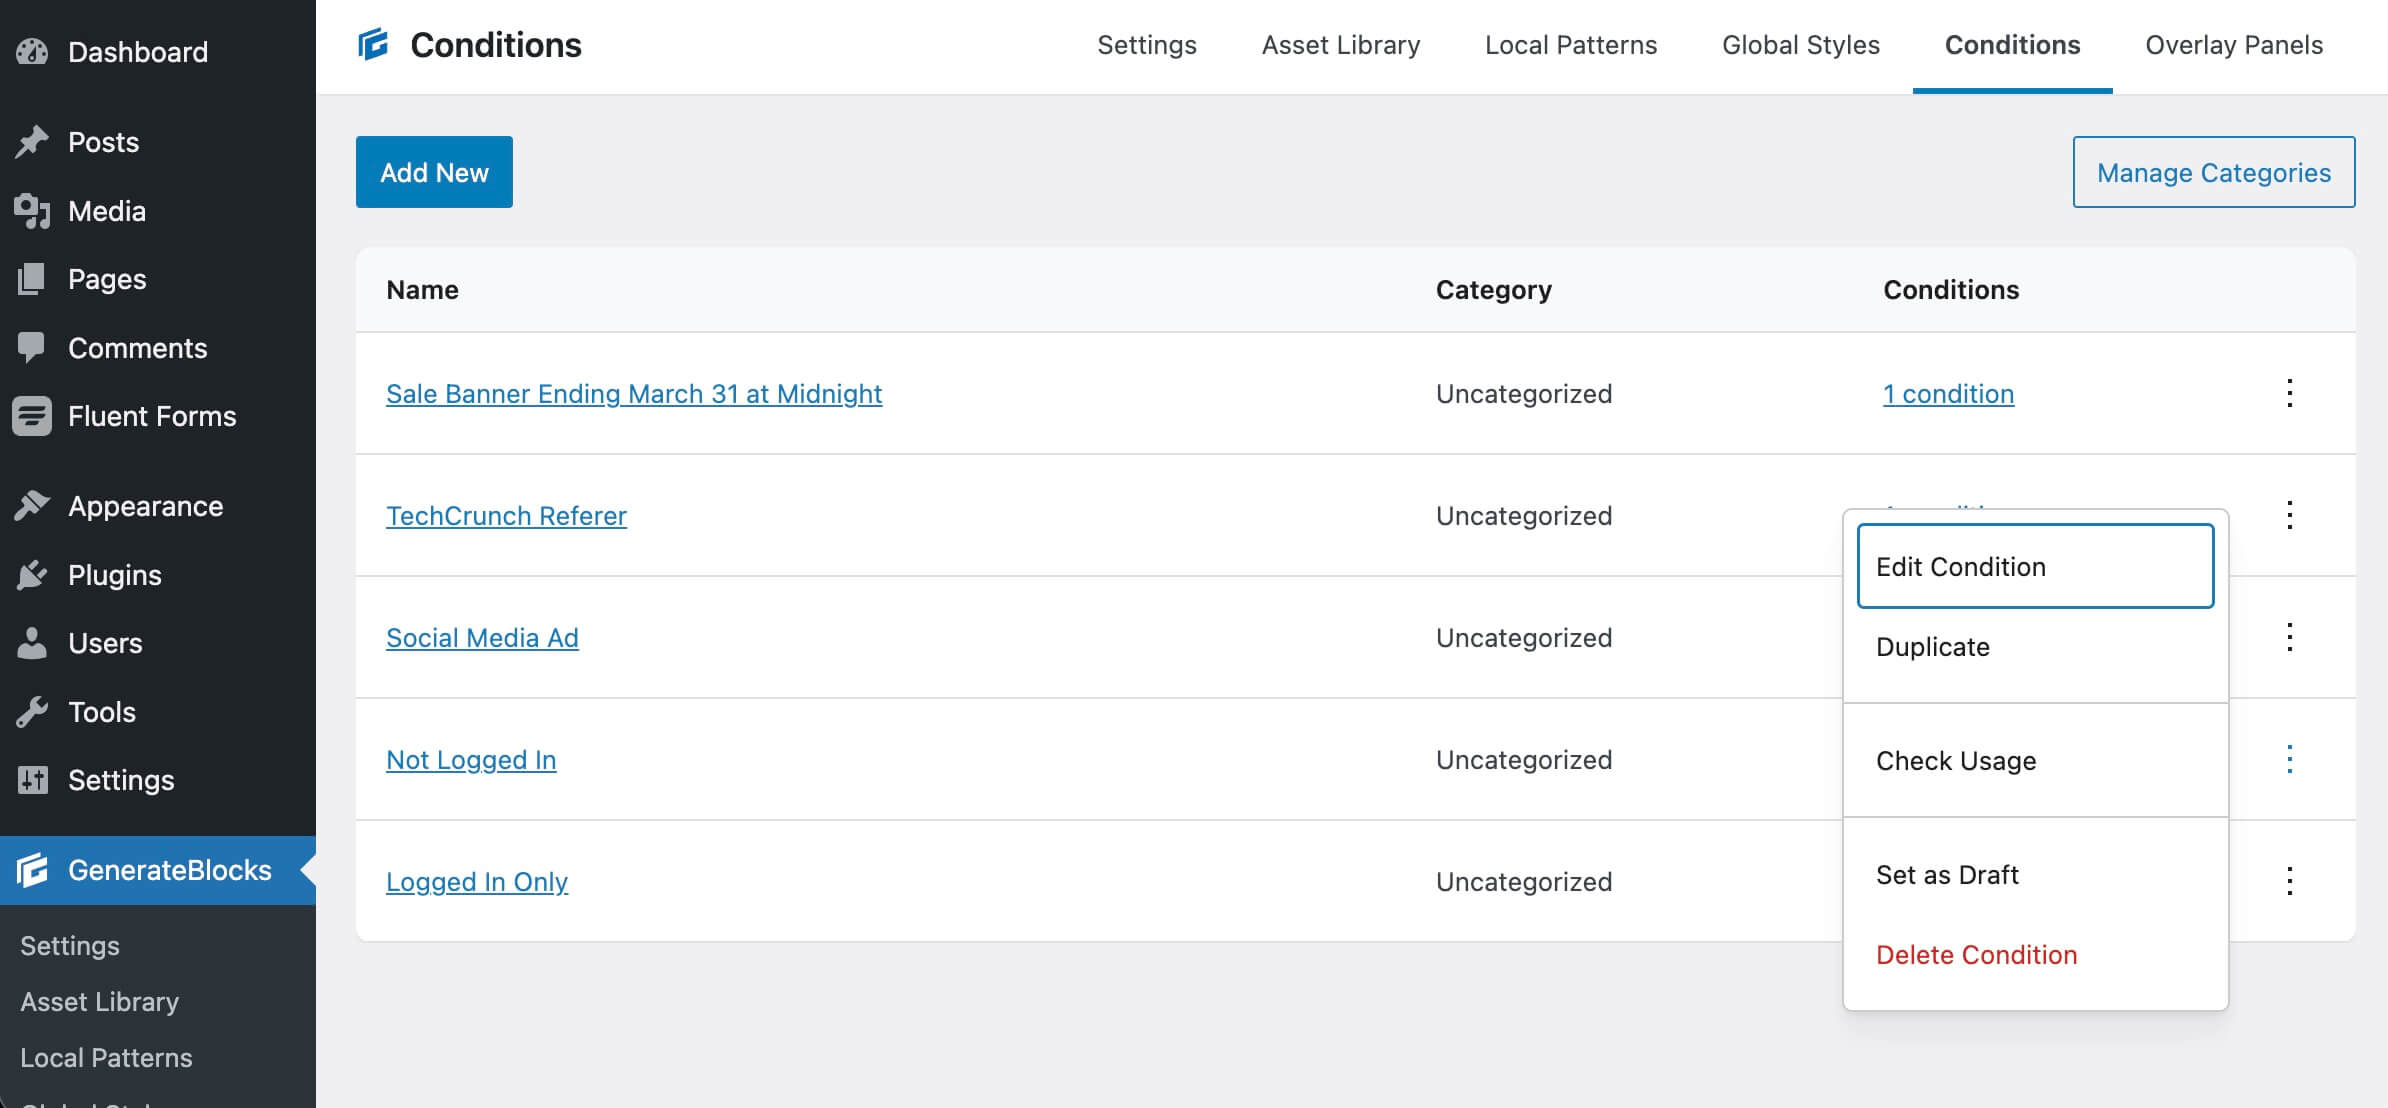Open the Overlay Panels tab
Viewport: 2388px width, 1108px height.
[2233, 45]
